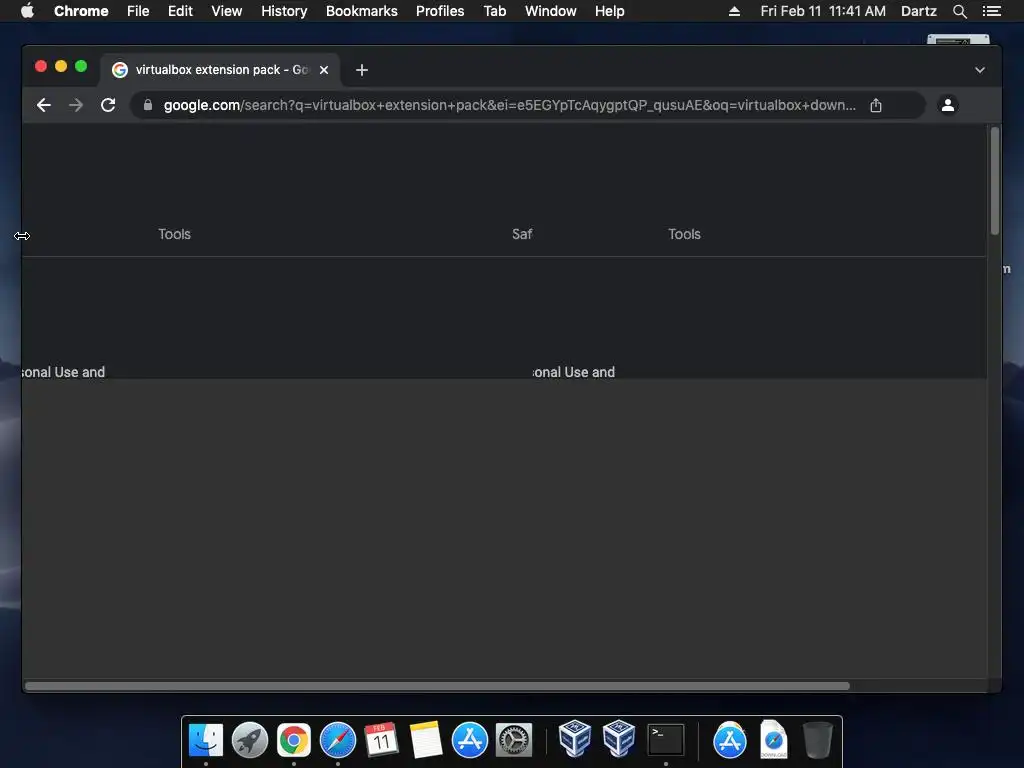The image size is (1024, 768).
Task: Open Safari from the Dock
Action: click(x=338, y=740)
